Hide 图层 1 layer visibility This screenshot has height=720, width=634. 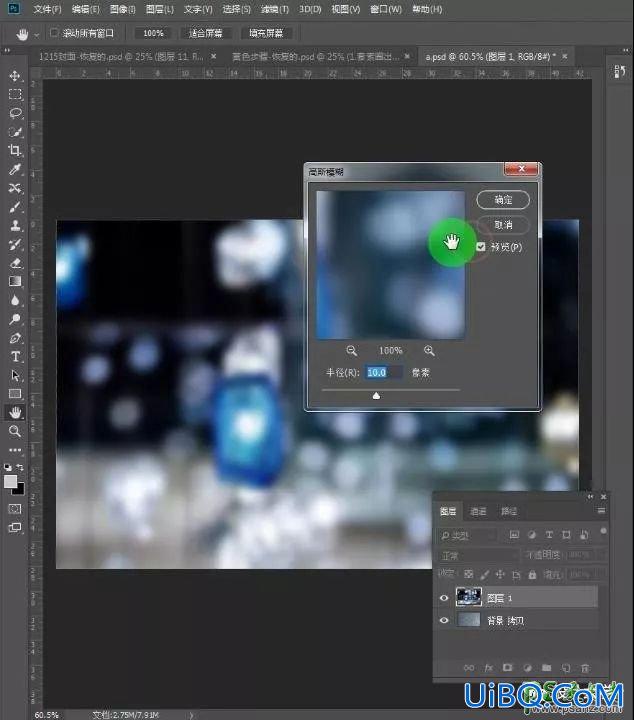[444, 598]
